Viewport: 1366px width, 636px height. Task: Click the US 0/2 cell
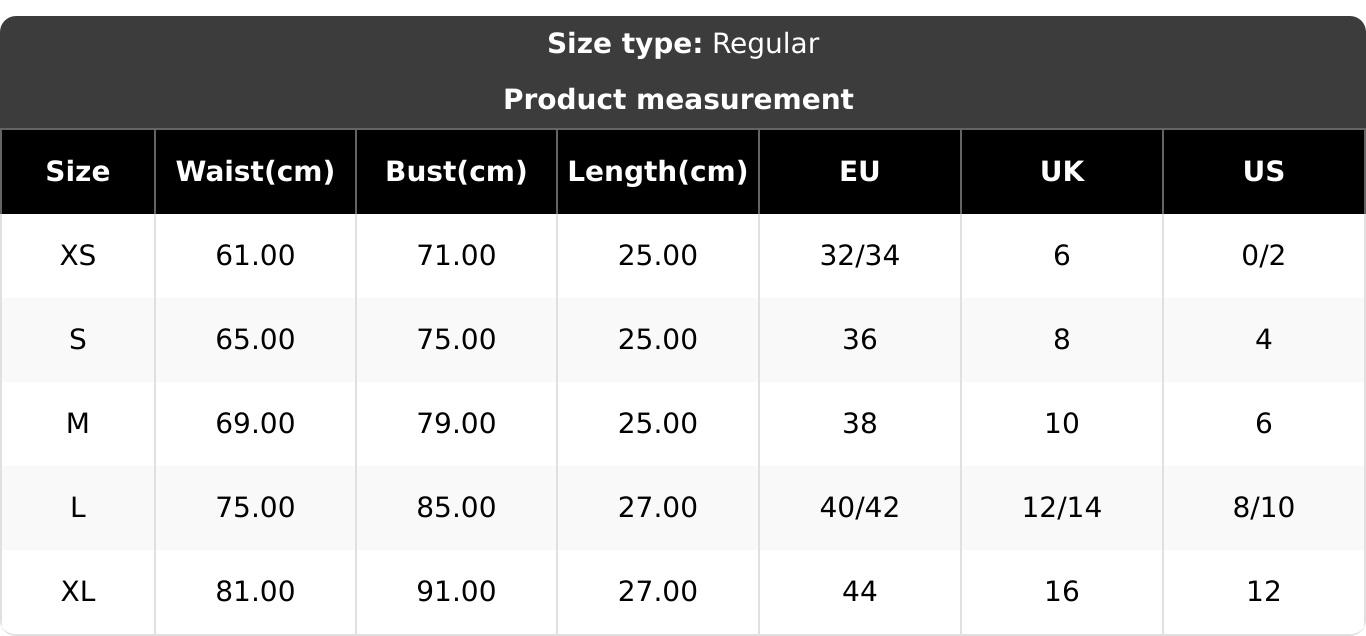coord(1263,256)
